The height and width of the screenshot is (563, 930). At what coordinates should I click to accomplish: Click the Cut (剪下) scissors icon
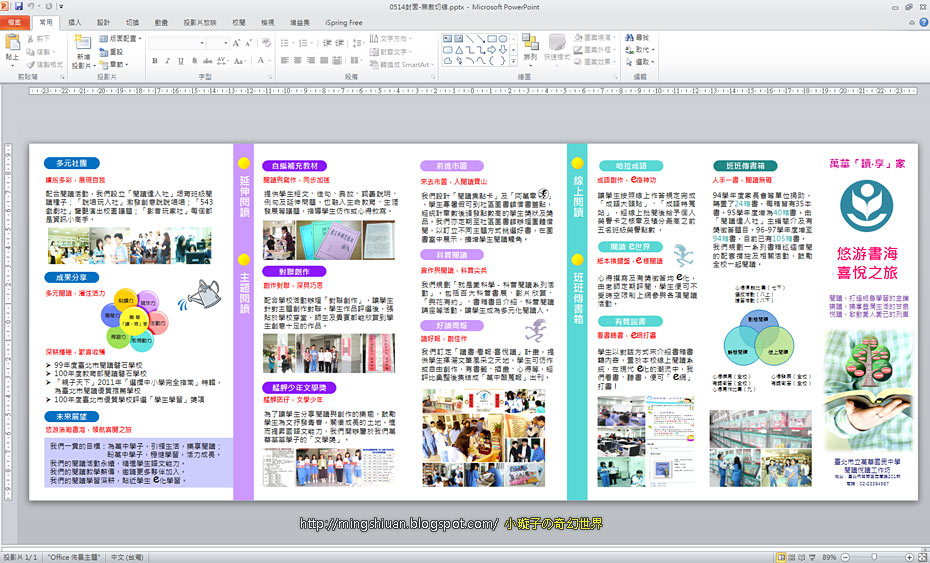click(x=30, y=39)
